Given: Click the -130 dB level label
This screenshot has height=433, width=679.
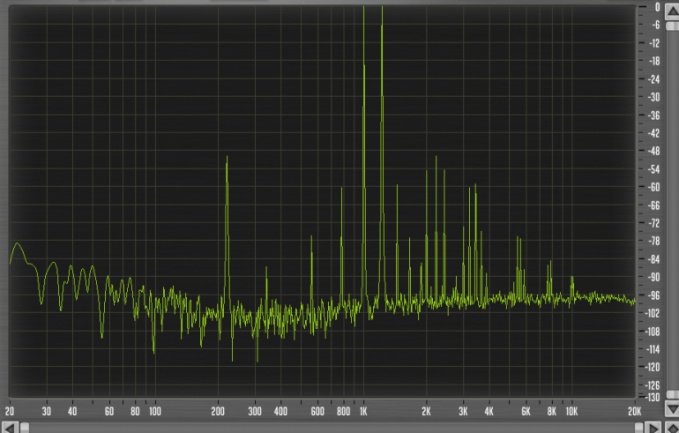Looking at the screenshot, I should 654,397.
